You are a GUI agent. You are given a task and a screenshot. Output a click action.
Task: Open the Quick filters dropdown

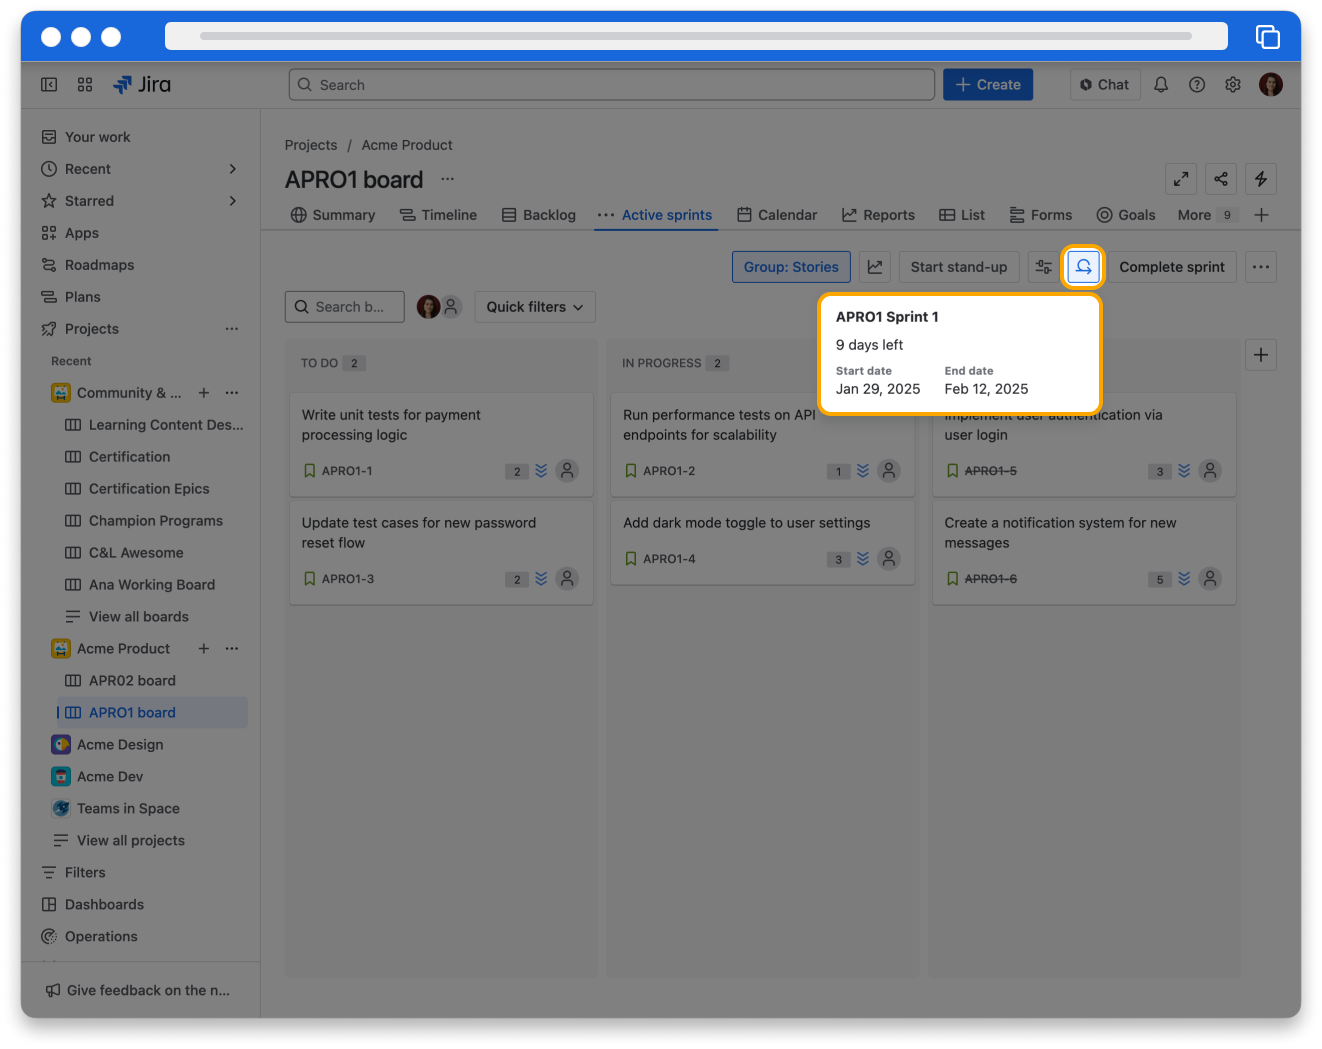click(535, 307)
